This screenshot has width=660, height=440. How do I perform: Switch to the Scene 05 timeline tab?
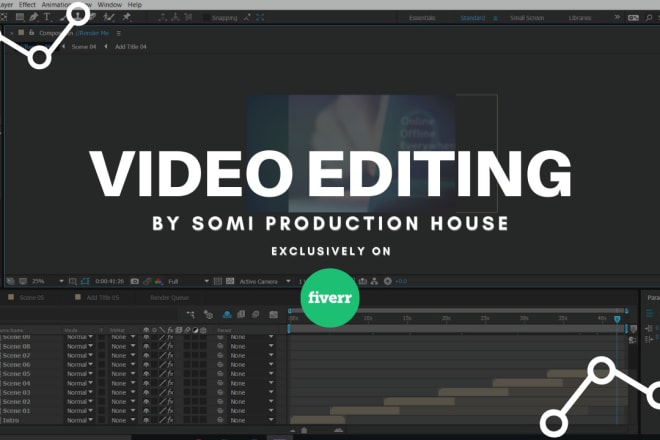point(32,298)
